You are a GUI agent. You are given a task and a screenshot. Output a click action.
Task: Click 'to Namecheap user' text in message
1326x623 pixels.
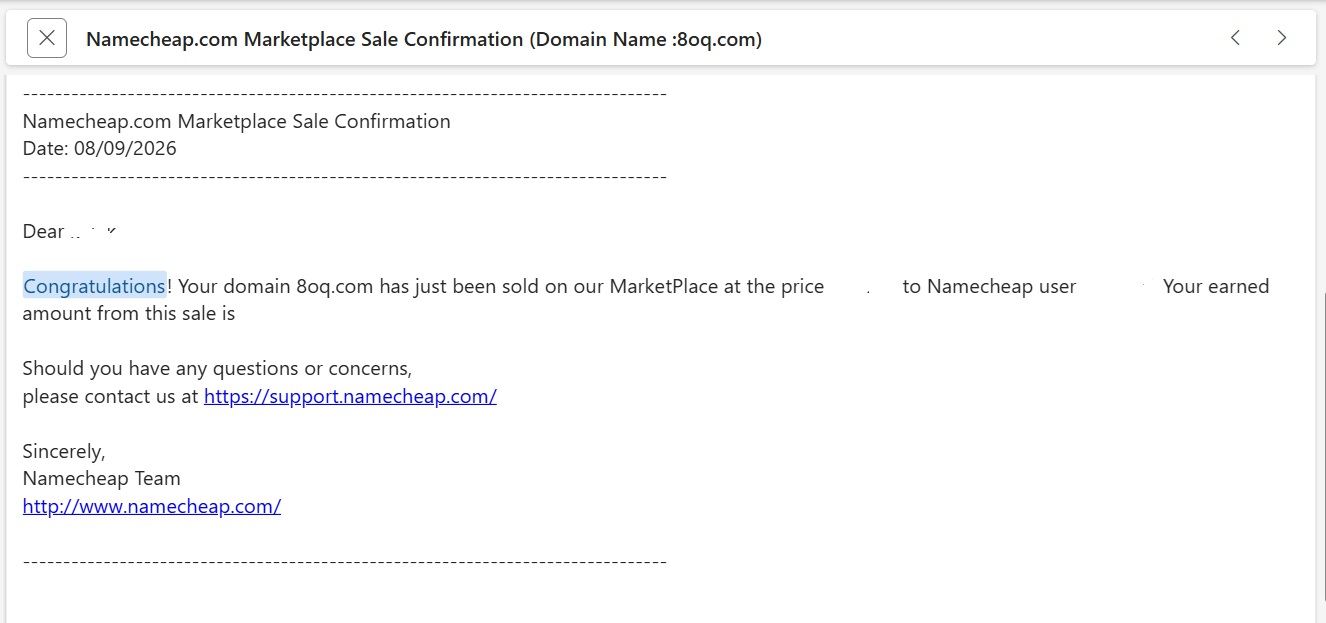point(989,286)
